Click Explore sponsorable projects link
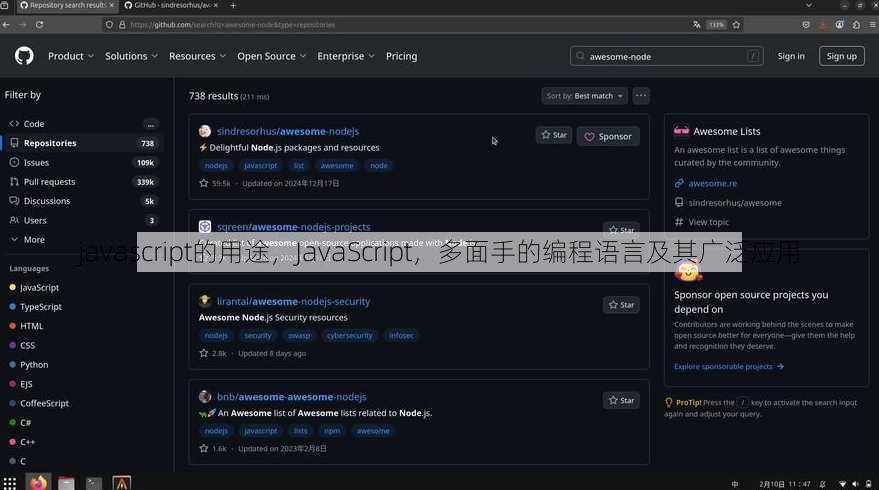 pos(728,366)
